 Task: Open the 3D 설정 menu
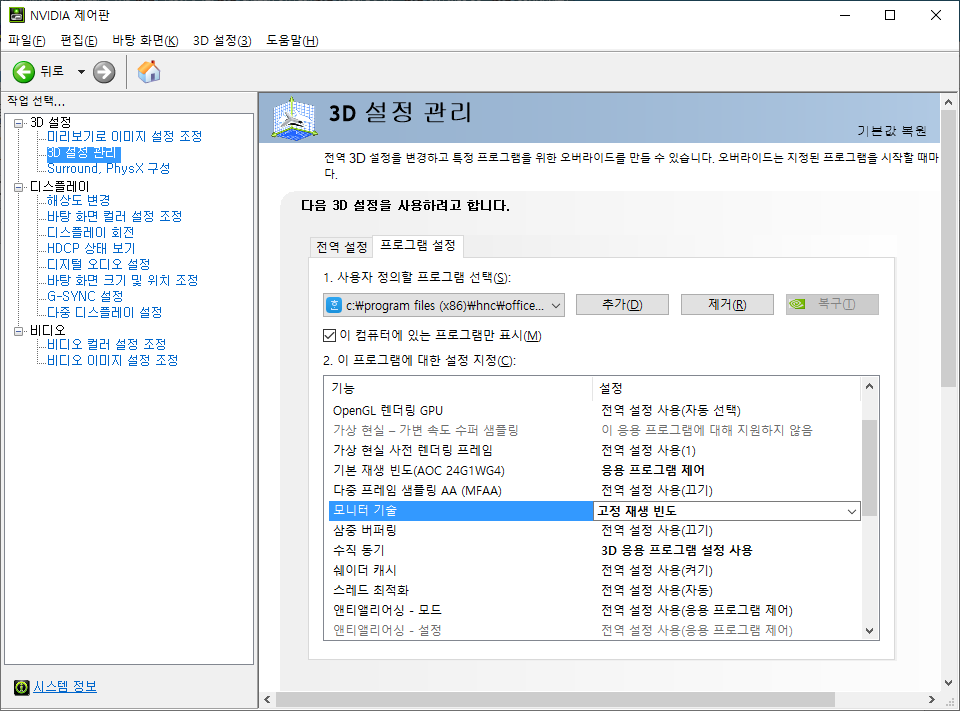[x=222, y=40]
